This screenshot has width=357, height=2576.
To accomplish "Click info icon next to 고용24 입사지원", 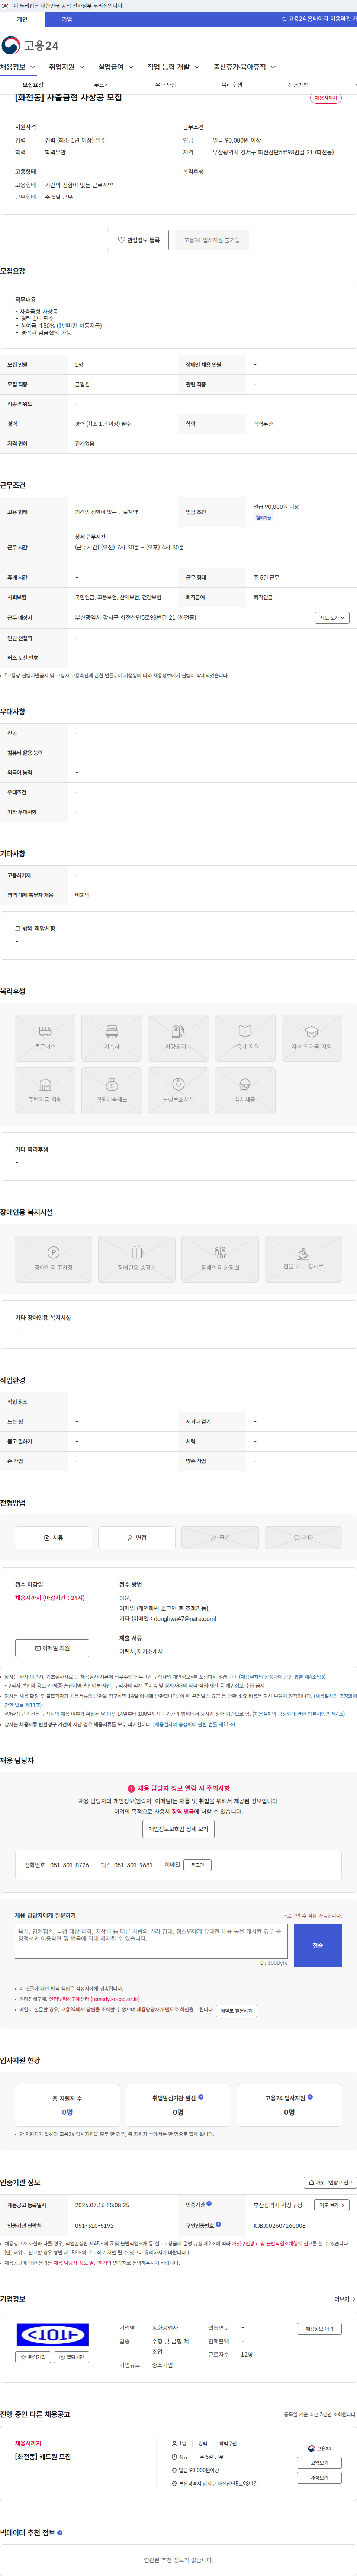I will tap(310, 2097).
